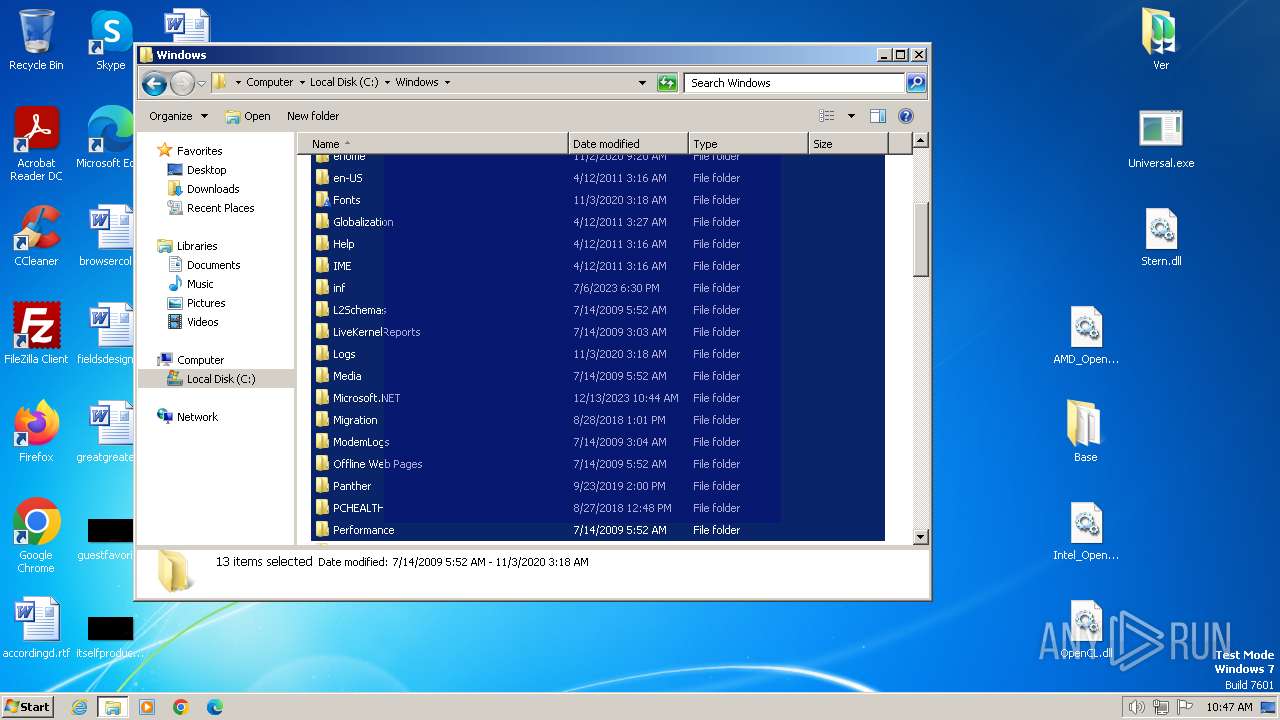Screen dimensions: 1280x720
Task: Launch Internet Explorer from taskbar
Action: click(x=79, y=707)
